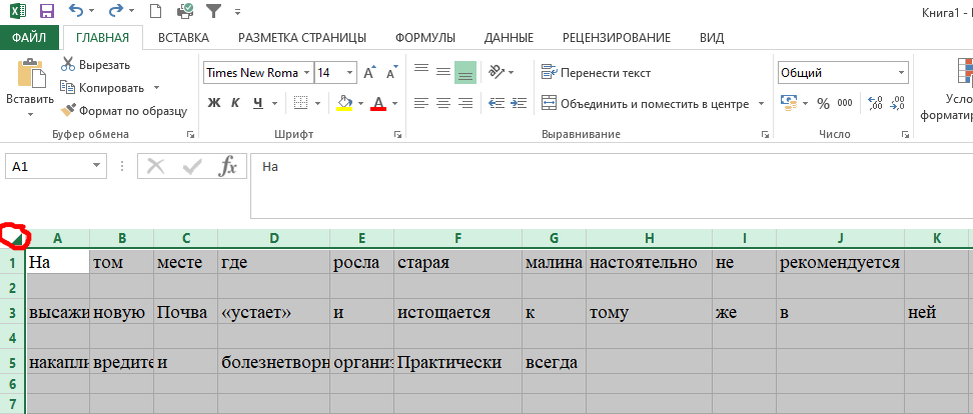
Task: Switch to ФОРМУЛЫ ribbon tab
Action: pos(426,38)
